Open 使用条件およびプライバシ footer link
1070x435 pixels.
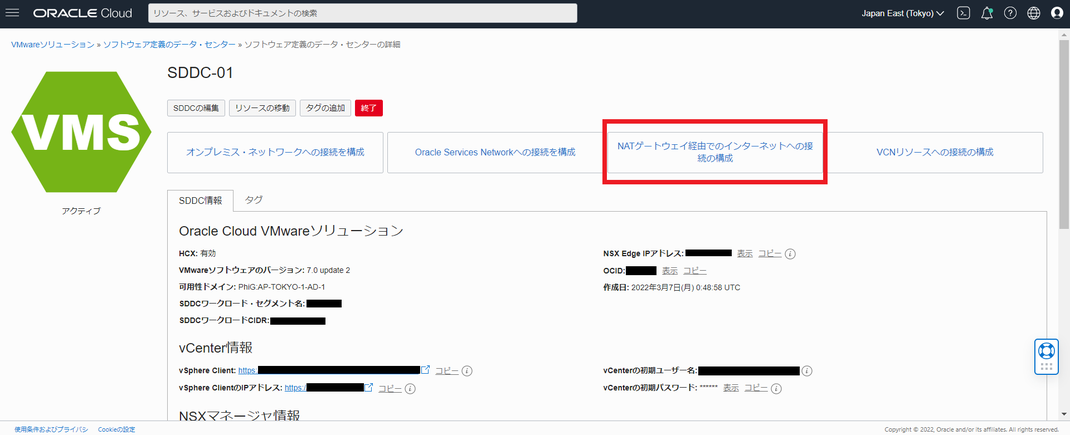(x=52, y=430)
